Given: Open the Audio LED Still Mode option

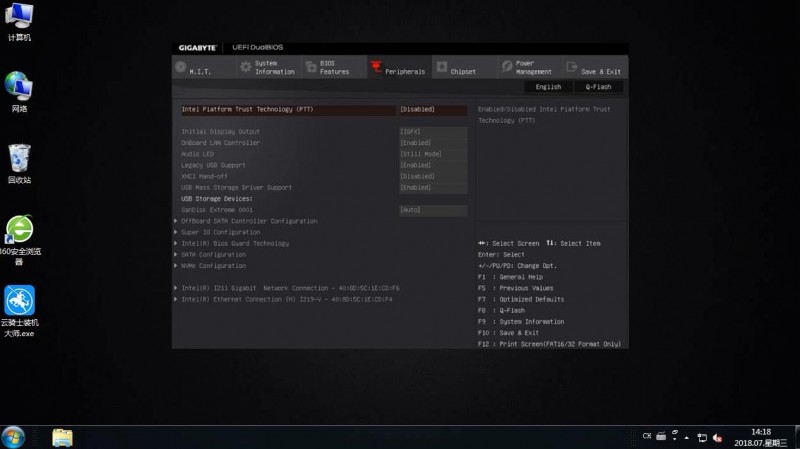Looking at the screenshot, I should click(x=433, y=154).
